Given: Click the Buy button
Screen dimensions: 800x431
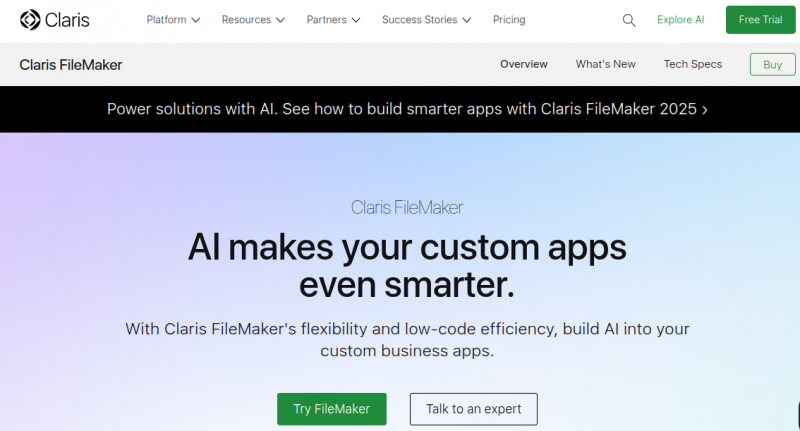Looking at the screenshot, I should click(772, 64).
